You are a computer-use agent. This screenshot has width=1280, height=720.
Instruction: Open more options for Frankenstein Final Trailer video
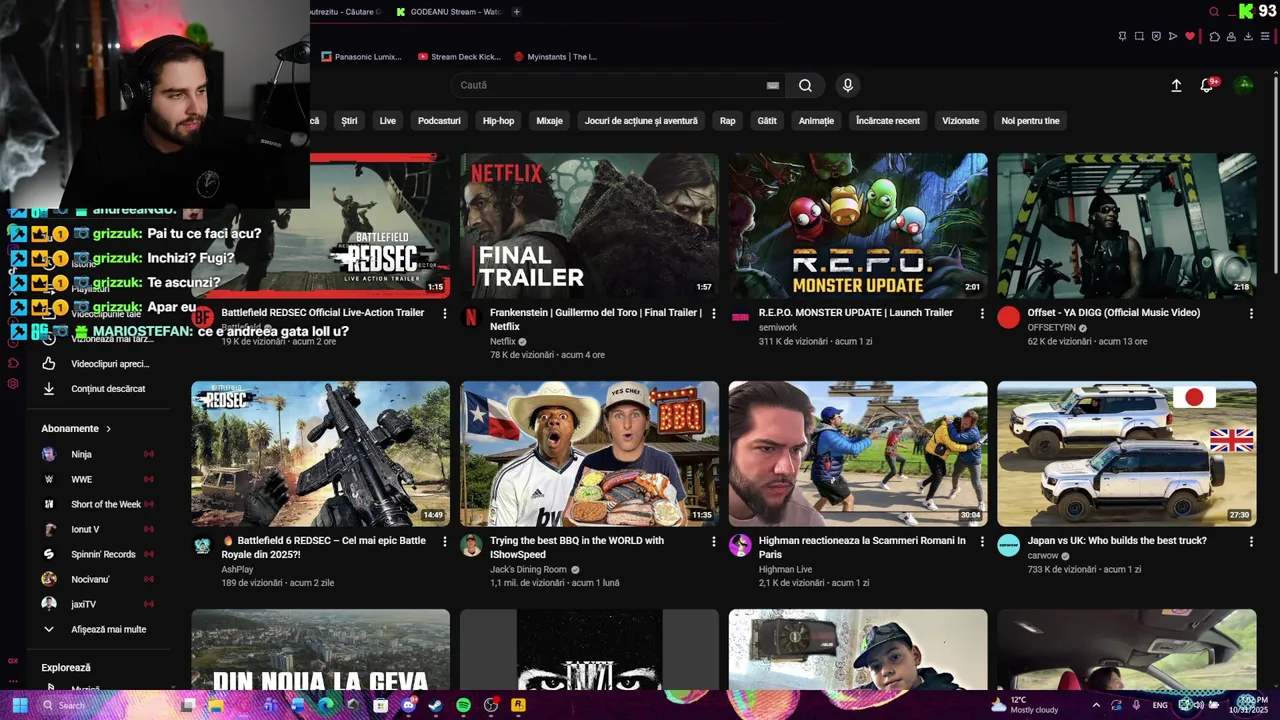click(x=714, y=313)
